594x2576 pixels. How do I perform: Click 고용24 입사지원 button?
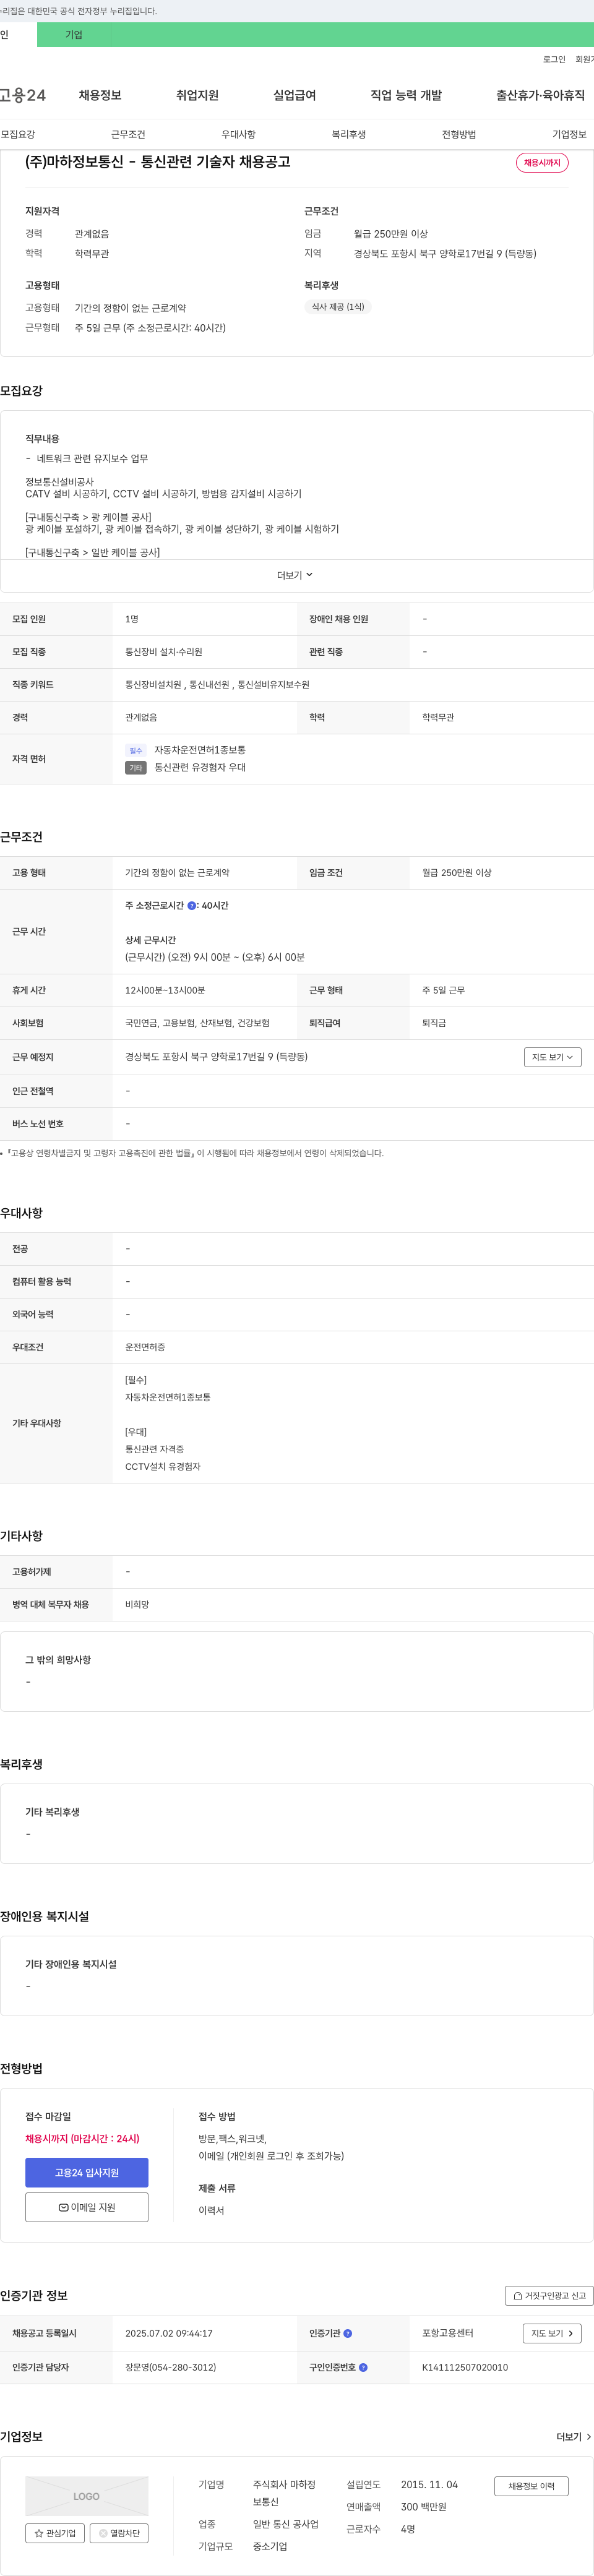87,2173
